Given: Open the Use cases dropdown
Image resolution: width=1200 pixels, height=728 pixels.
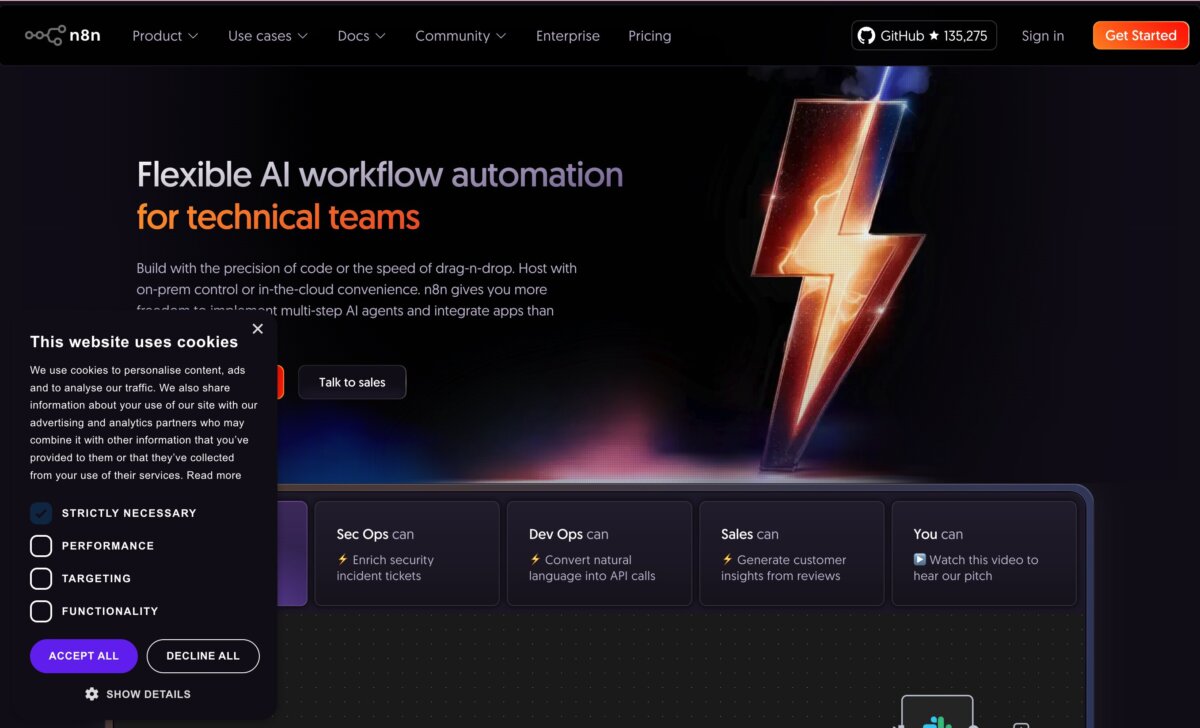Looking at the screenshot, I should [x=267, y=36].
